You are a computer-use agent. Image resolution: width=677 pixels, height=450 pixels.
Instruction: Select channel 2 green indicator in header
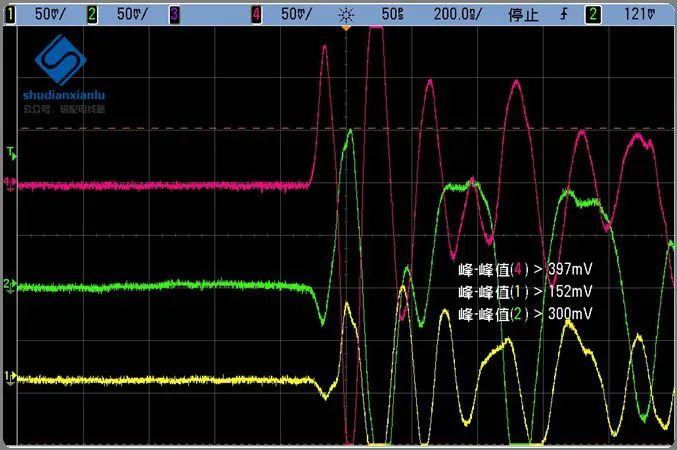coord(92,14)
